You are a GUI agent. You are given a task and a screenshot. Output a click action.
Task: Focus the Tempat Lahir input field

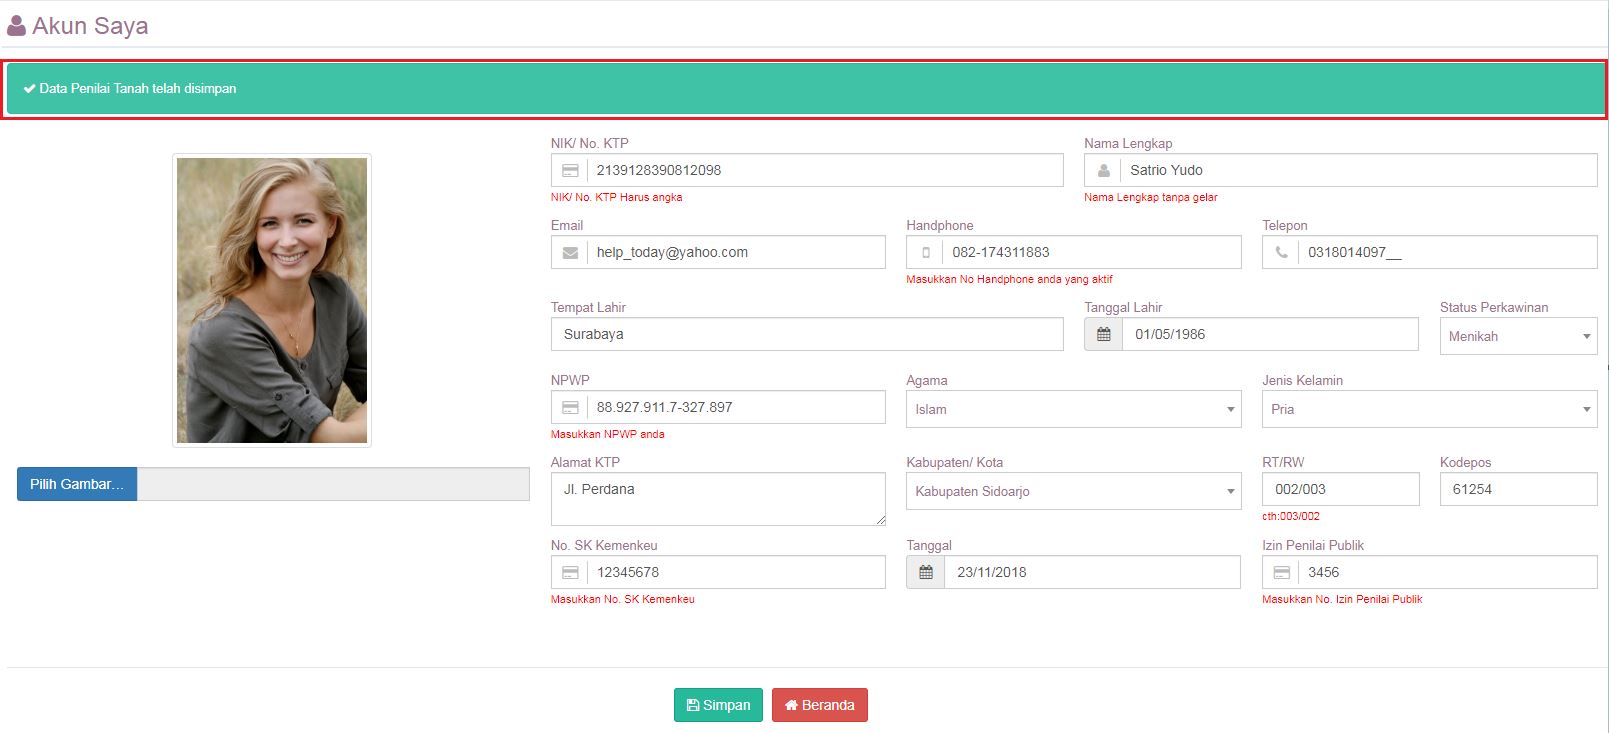click(x=806, y=335)
